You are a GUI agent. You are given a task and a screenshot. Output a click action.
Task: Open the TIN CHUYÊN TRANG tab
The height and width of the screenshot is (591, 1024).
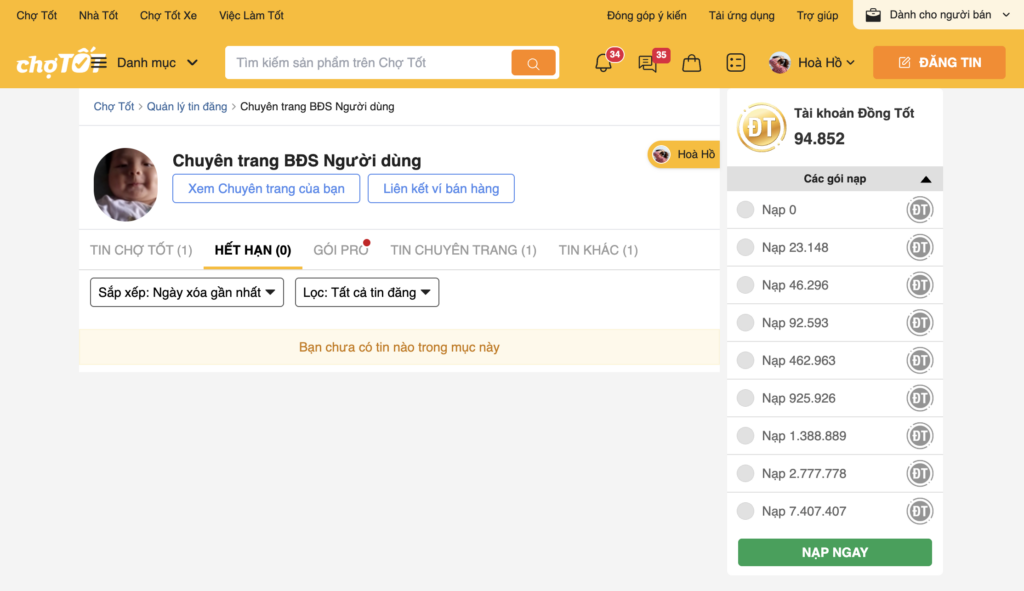tap(463, 250)
